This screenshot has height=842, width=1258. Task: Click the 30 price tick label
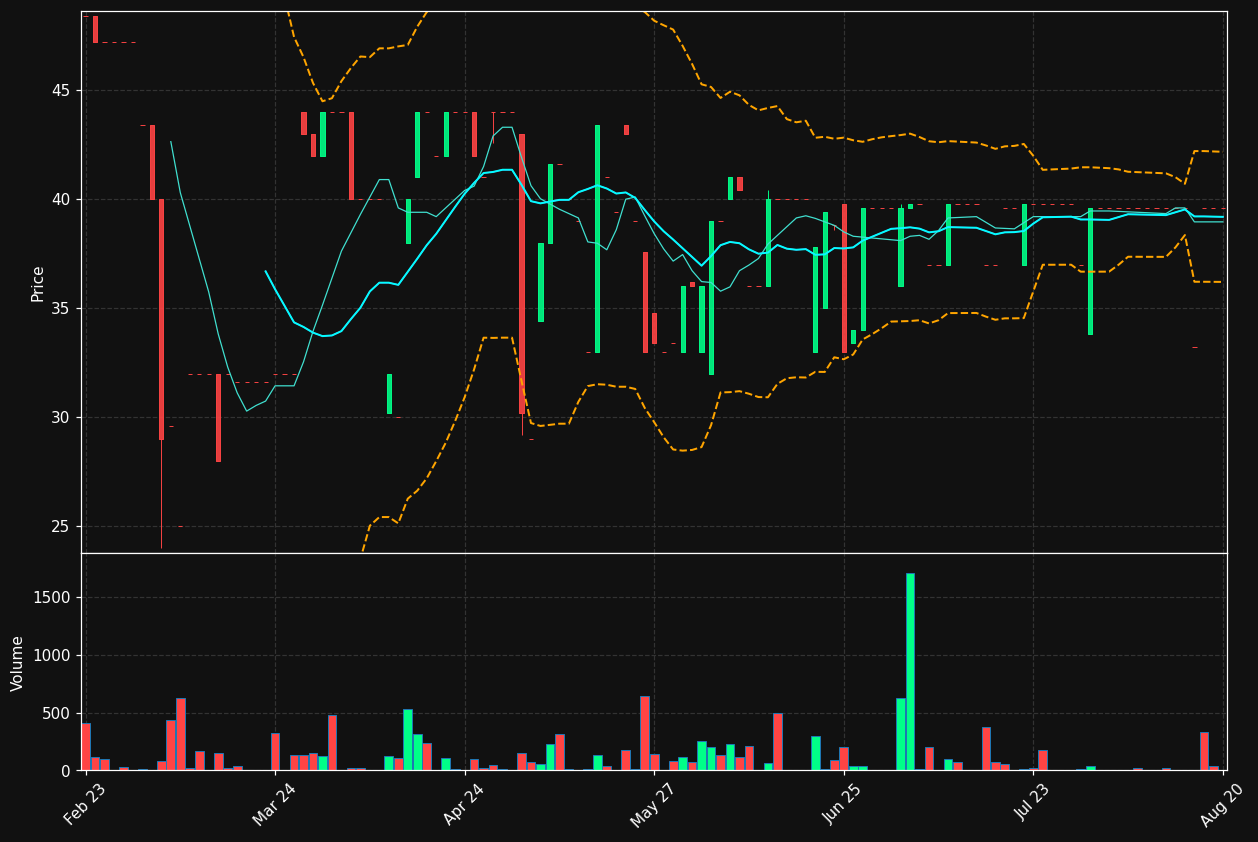tap(63, 418)
